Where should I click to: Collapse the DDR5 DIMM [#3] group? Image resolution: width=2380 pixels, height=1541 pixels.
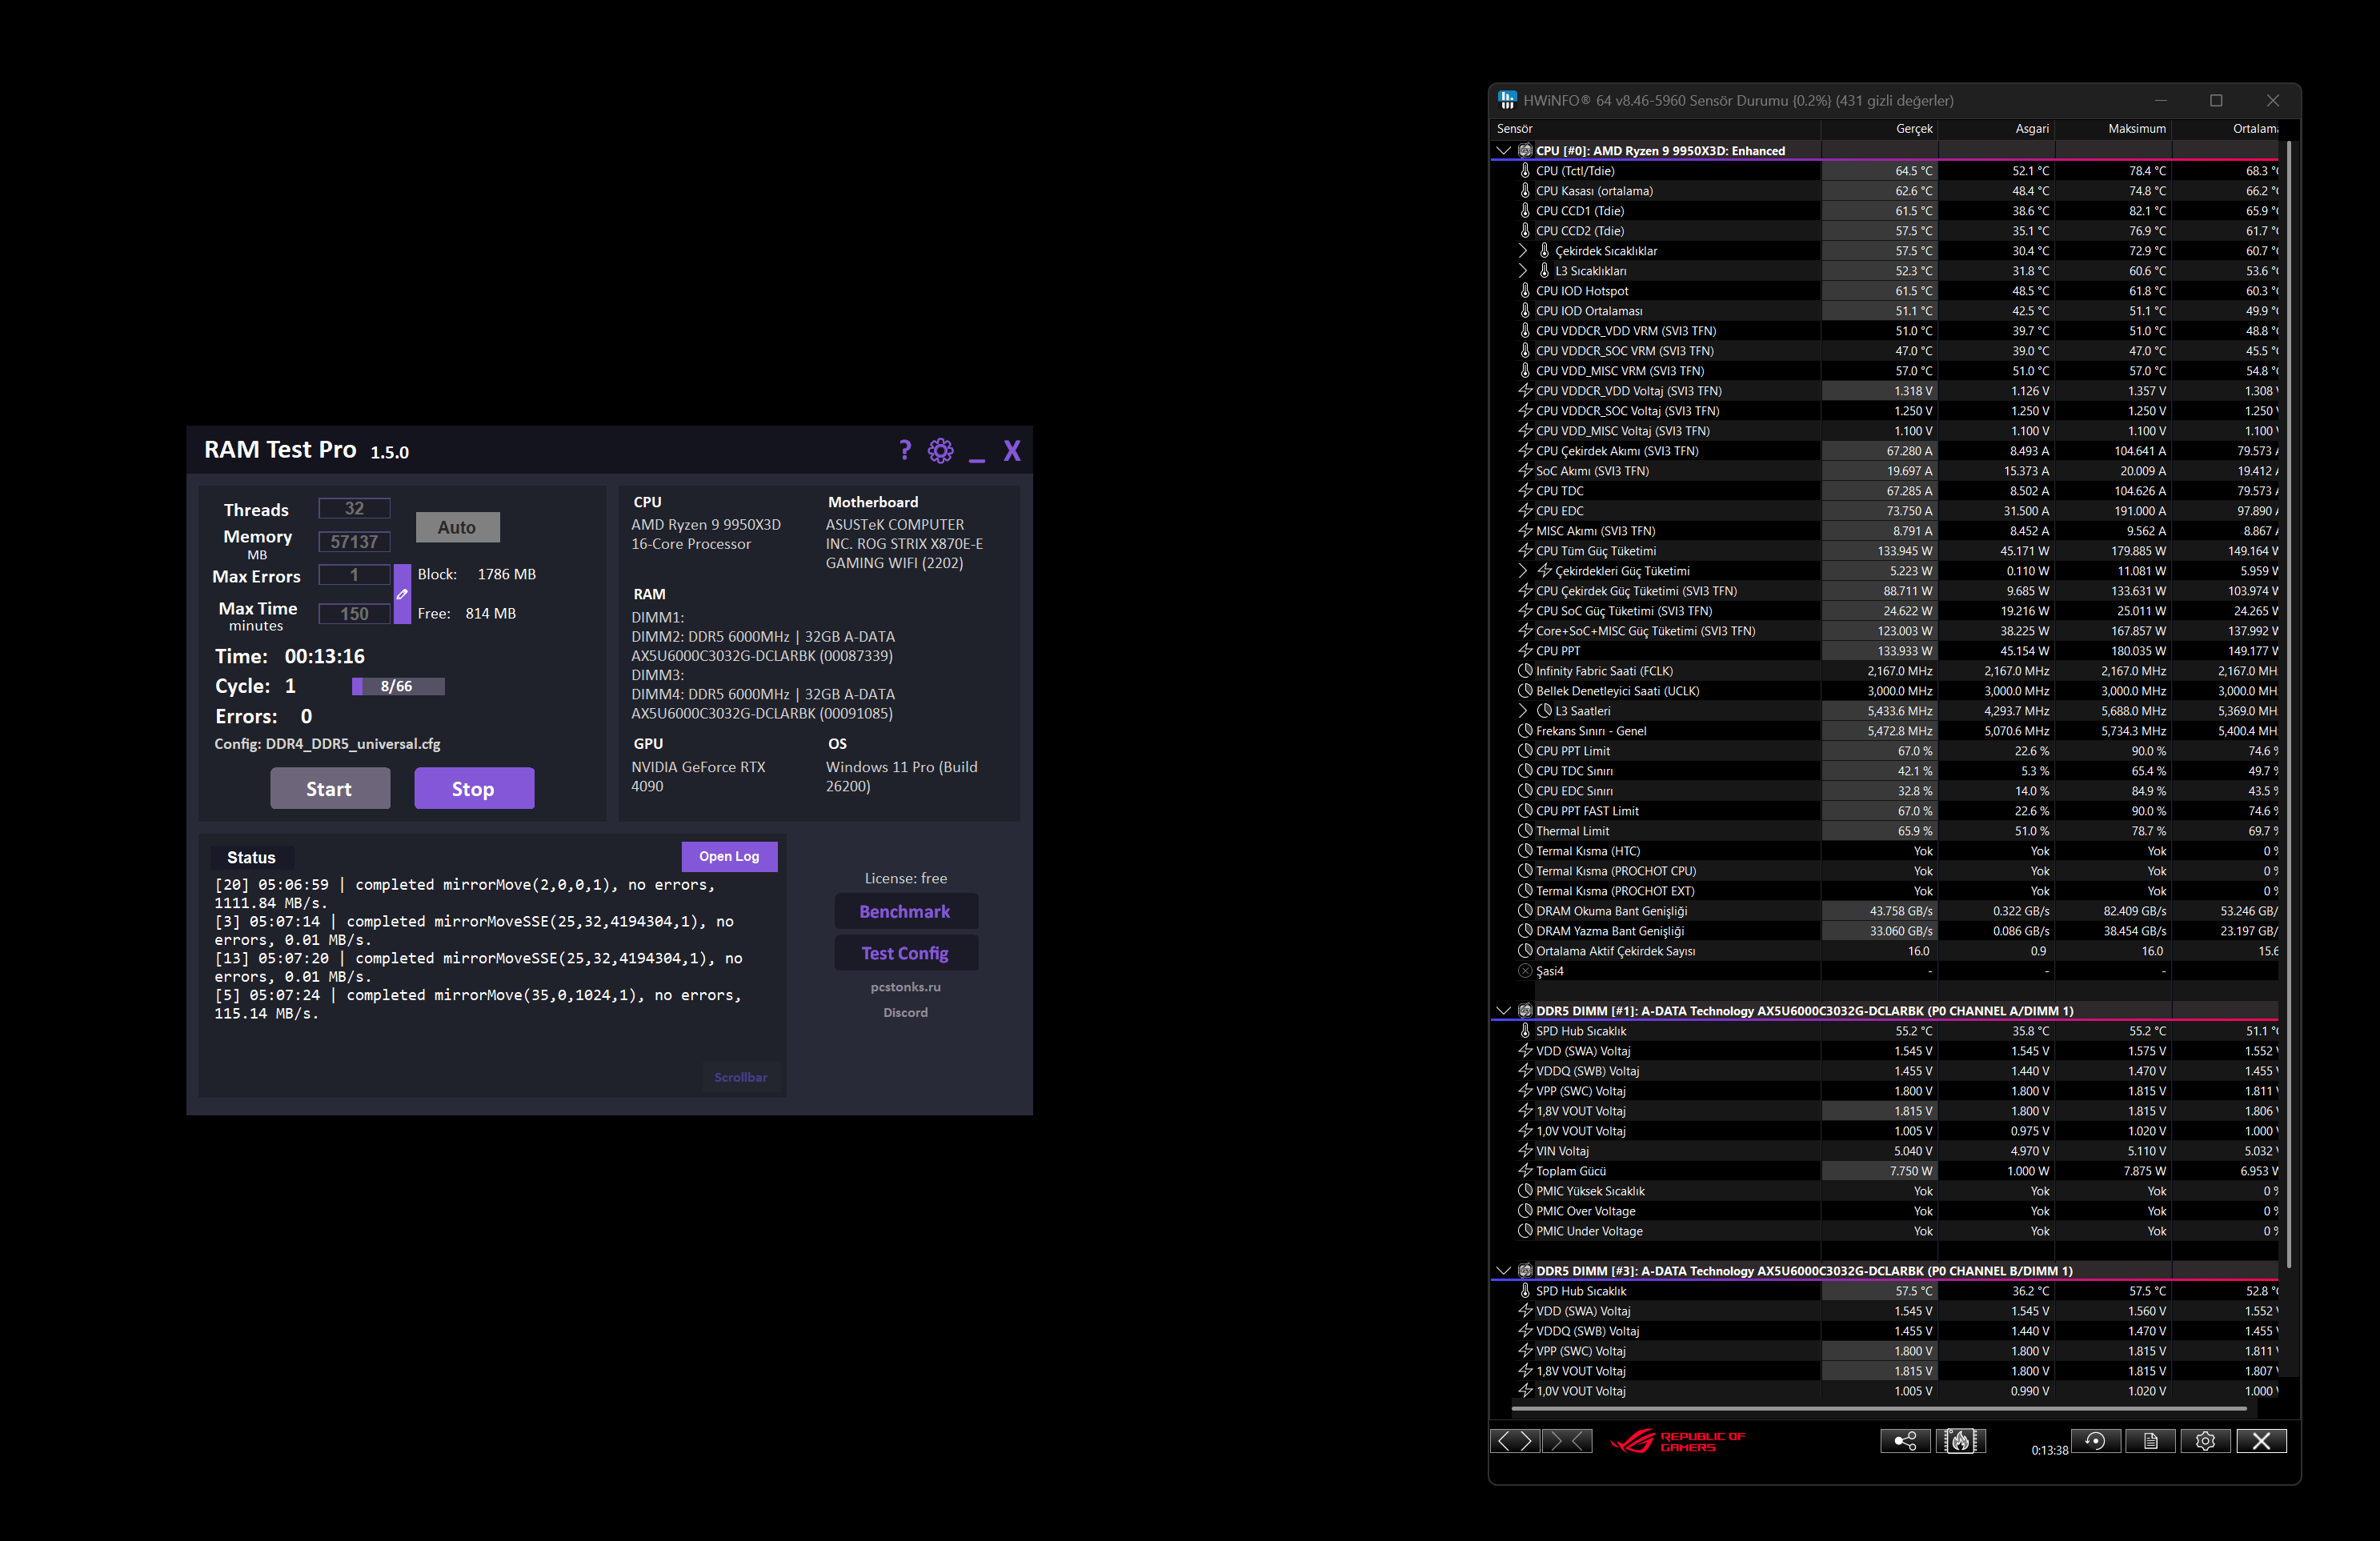pyautogui.click(x=1503, y=1271)
